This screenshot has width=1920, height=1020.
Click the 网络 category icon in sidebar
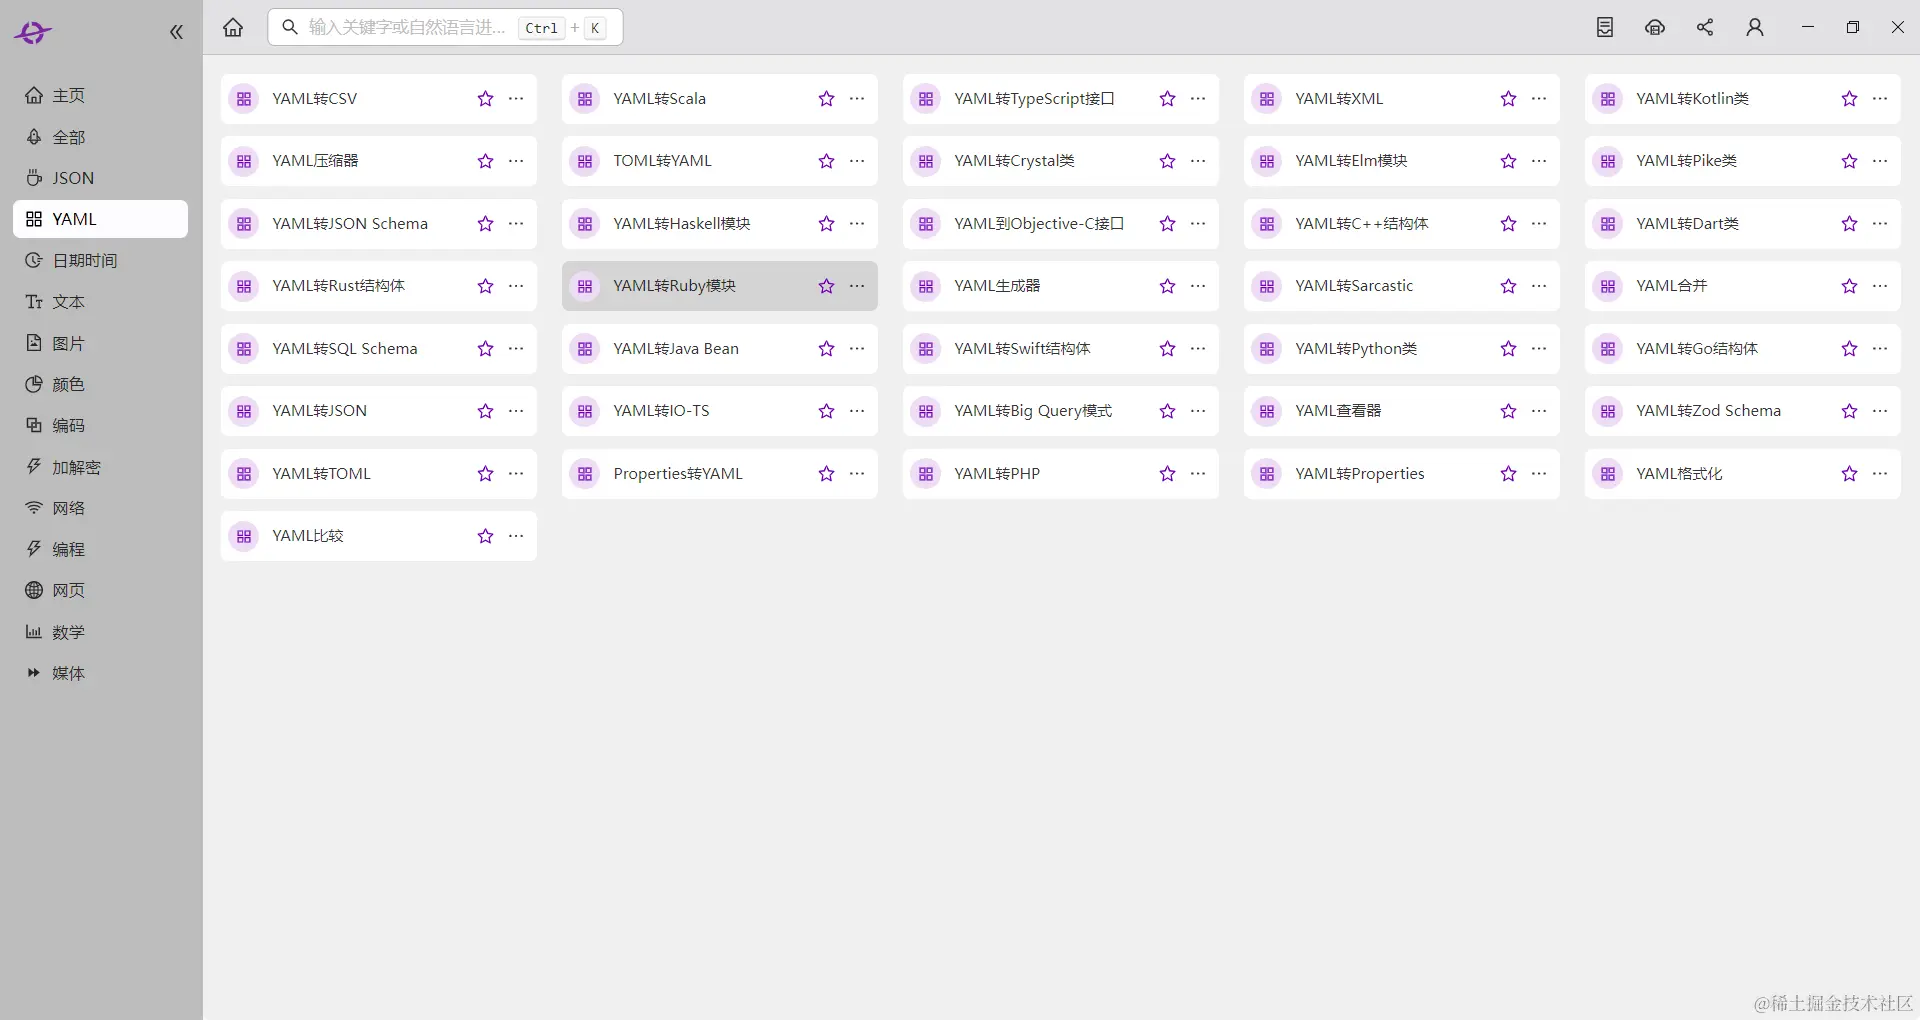pyautogui.click(x=34, y=508)
